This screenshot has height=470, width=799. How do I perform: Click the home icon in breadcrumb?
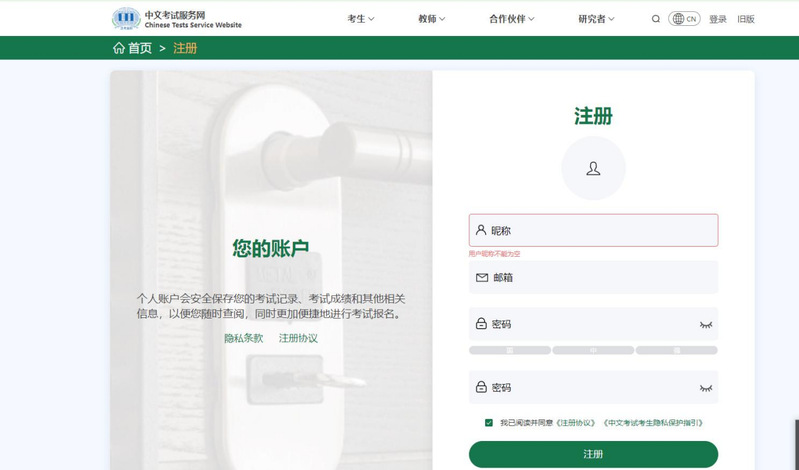119,48
